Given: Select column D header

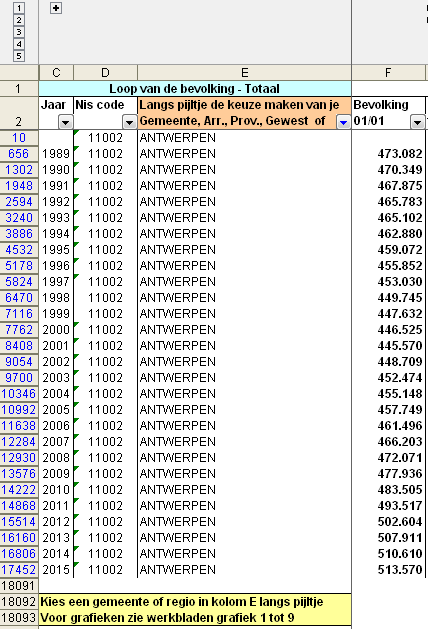Looking at the screenshot, I should [x=105, y=73].
